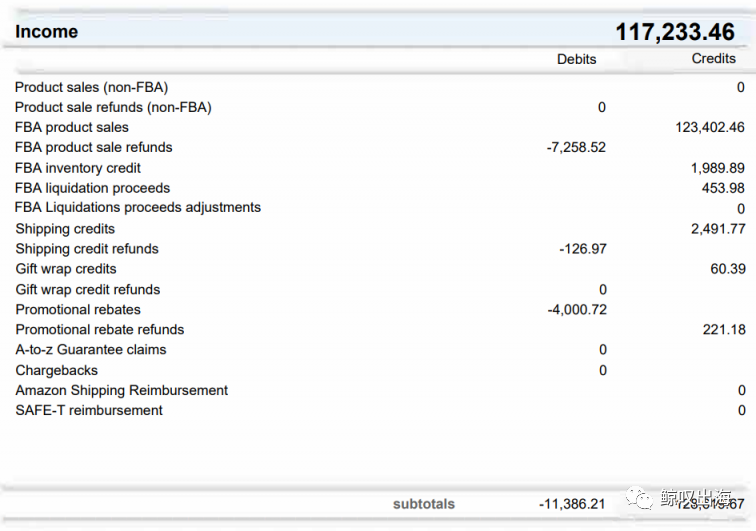Click FBA Liquidations proceeds adjustments label

pyautogui.click(x=138, y=207)
